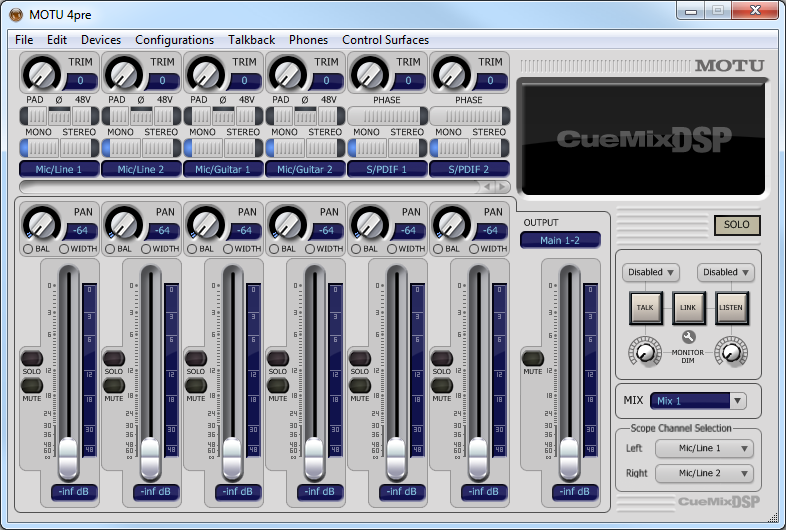Set Mic/Line 1 to STEREO mode
Viewport: 786px width, 530px height.
[x=79, y=148]
